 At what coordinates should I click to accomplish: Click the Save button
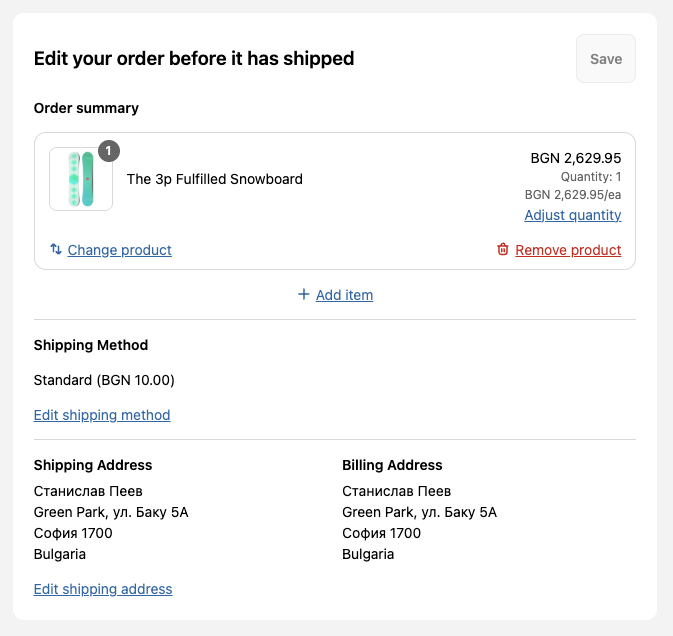606,59
